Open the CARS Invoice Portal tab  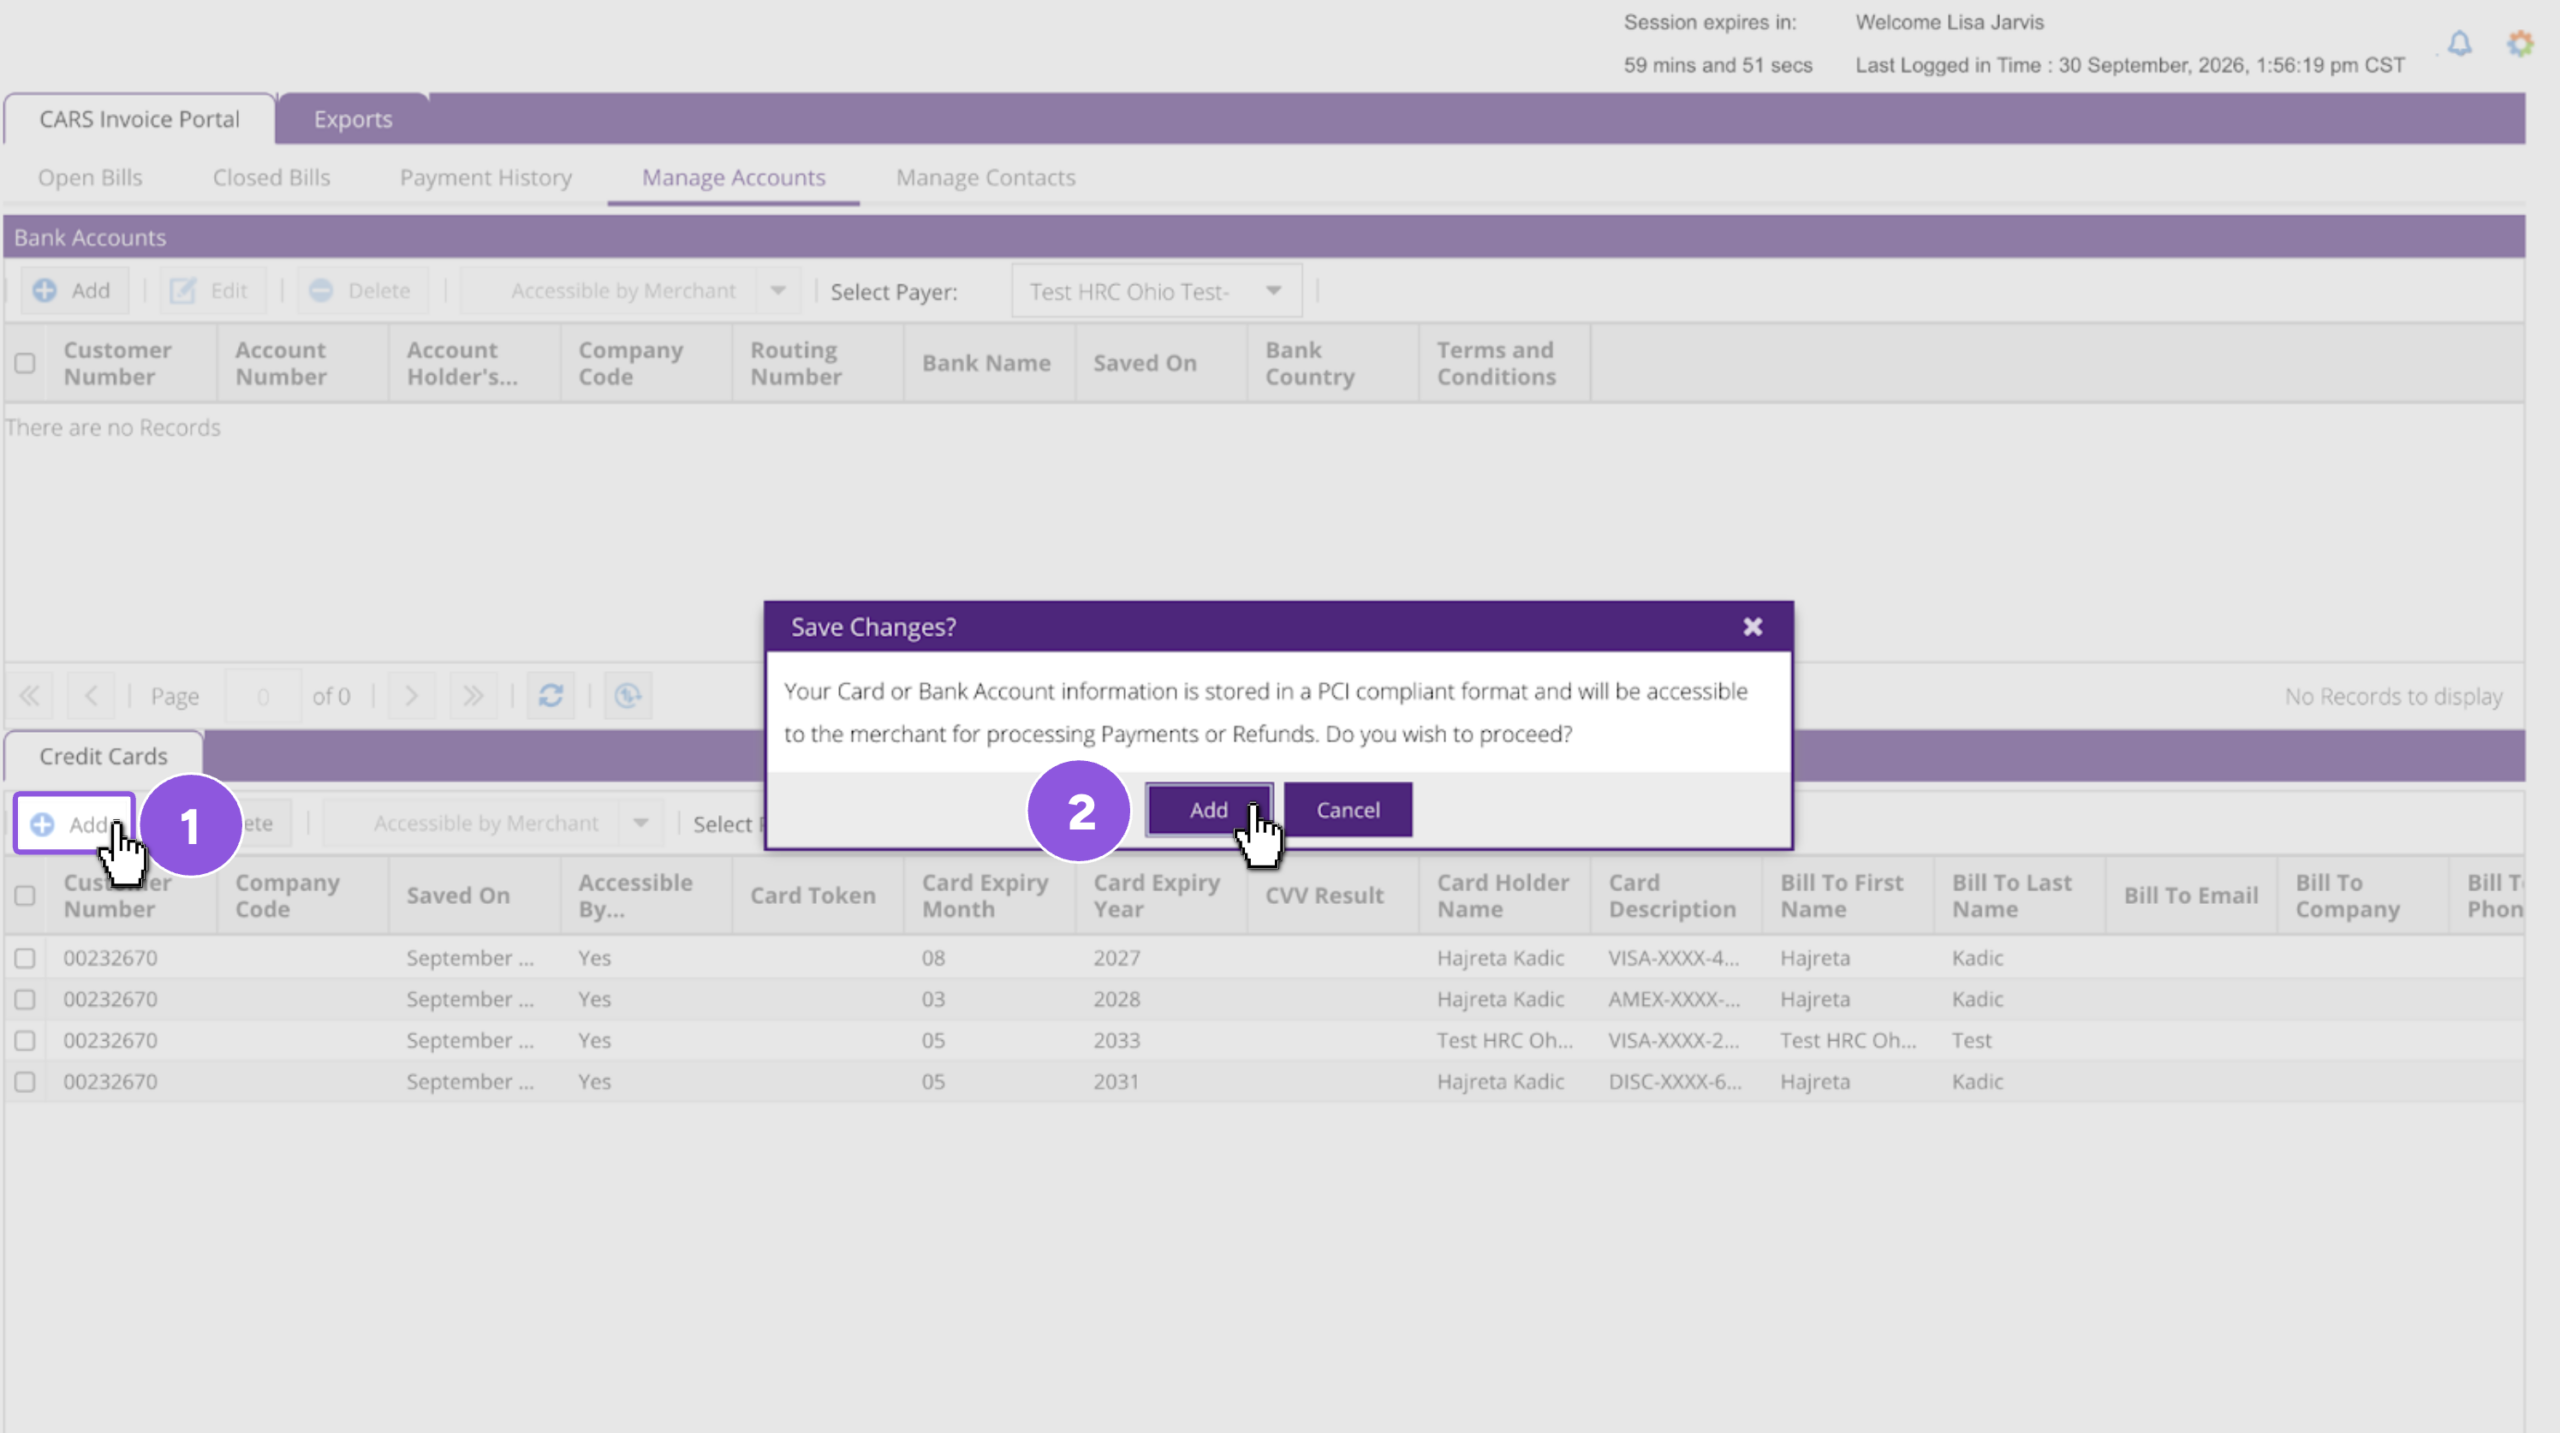click(x=140, y=119)
